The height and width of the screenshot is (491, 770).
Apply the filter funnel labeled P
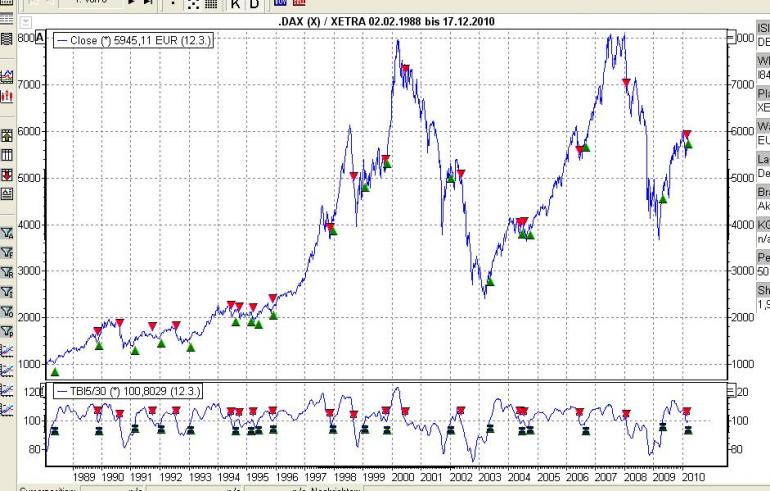pyautogui.click(x=7, y=331)
